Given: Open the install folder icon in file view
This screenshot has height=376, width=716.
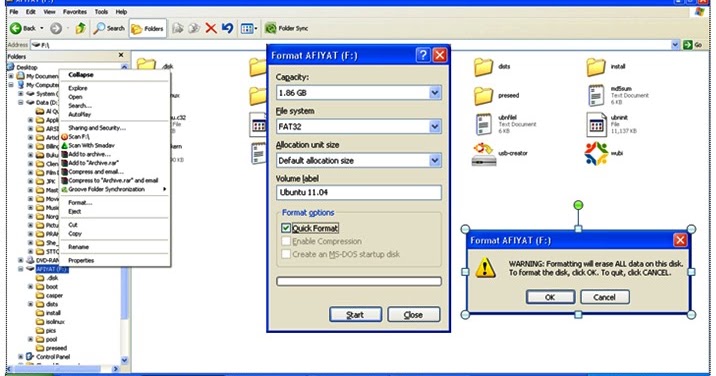Looking at the screenshot, I should (596, 67).
